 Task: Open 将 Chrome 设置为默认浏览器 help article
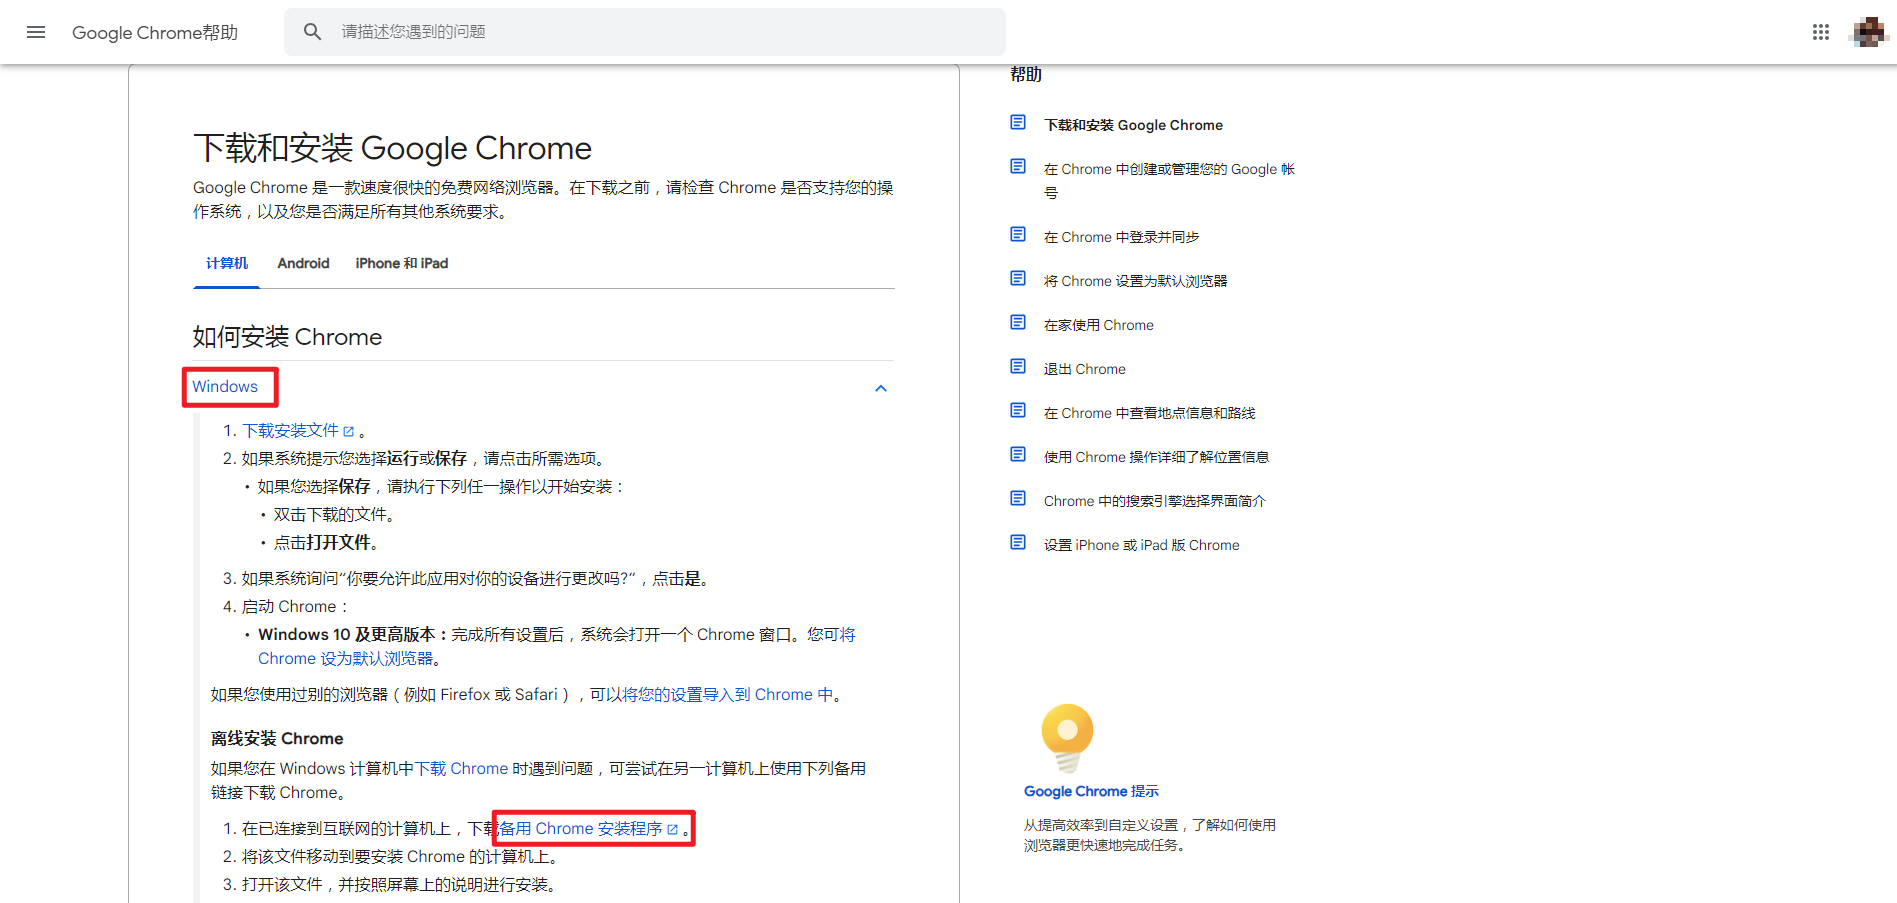(1135, 281)
